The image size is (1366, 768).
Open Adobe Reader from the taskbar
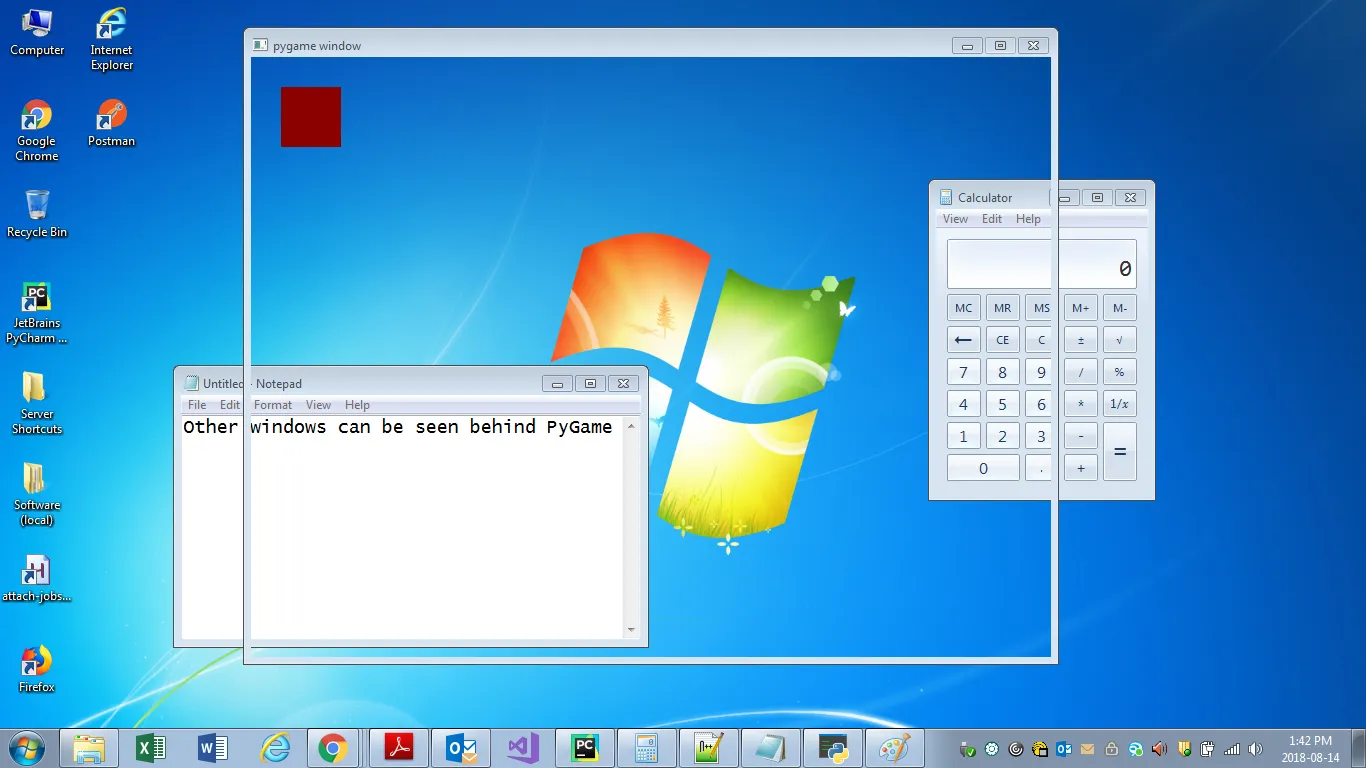coord(399,748)
